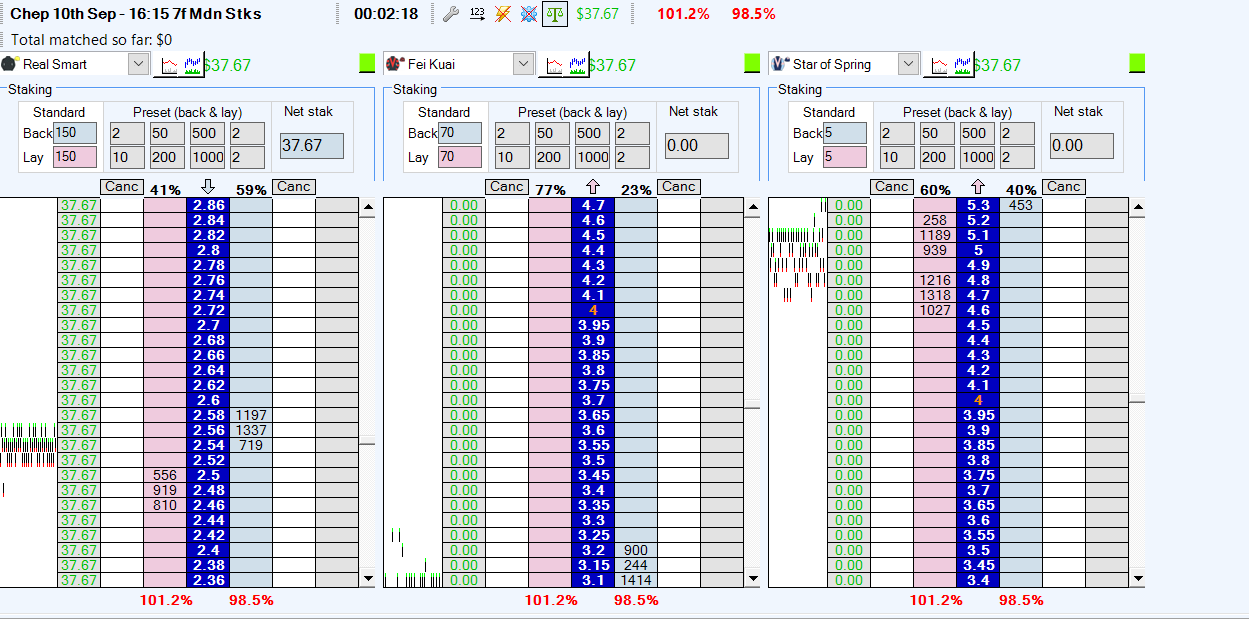Screen dimensions: 1249x619
Task: Click the Lay stake field in Real Smart
Action: [75, 157]
